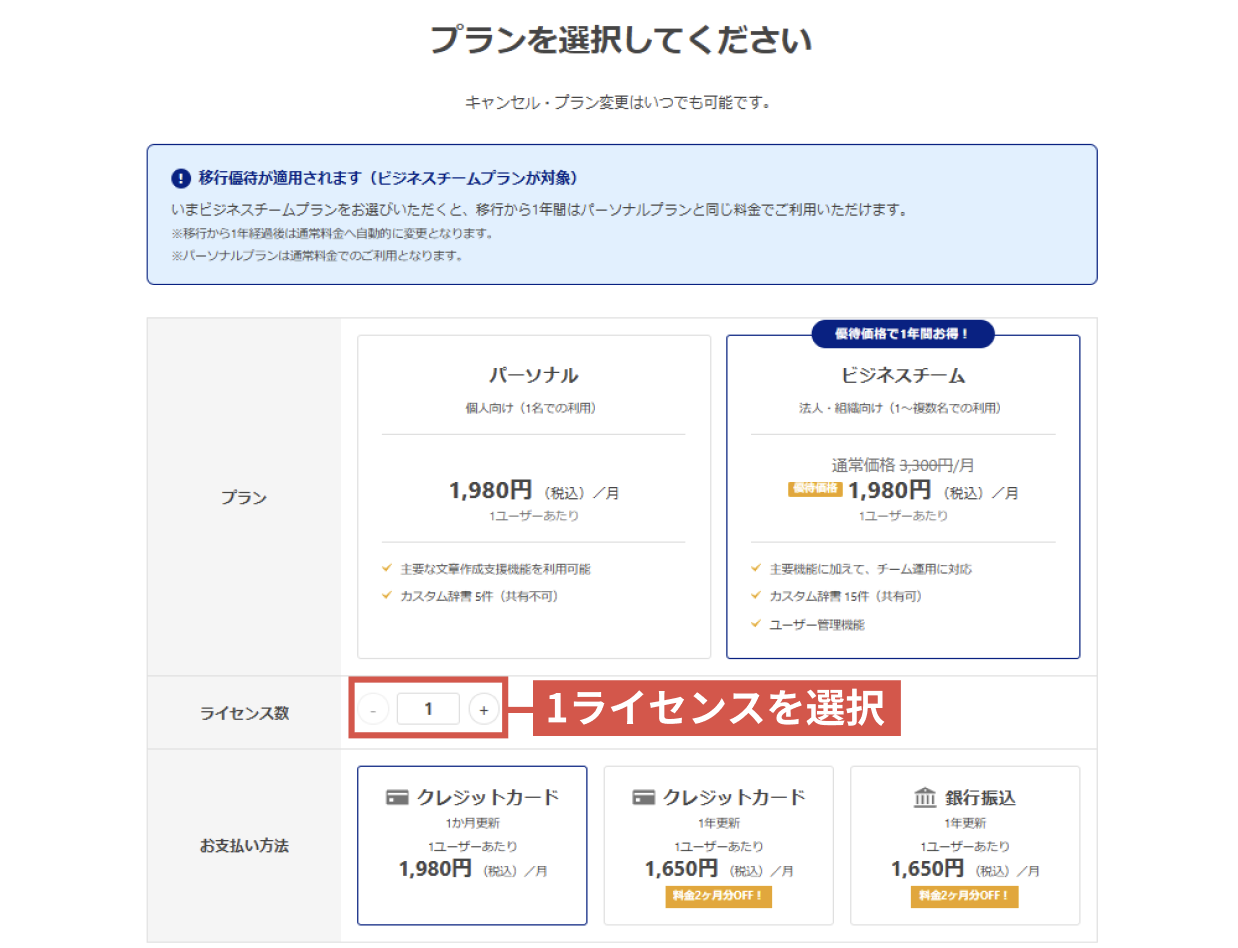The image size is (1238, 948).
Task: Click checkmark beside カスタム辞書 5件（共有不可）
Action: [387, 595]
